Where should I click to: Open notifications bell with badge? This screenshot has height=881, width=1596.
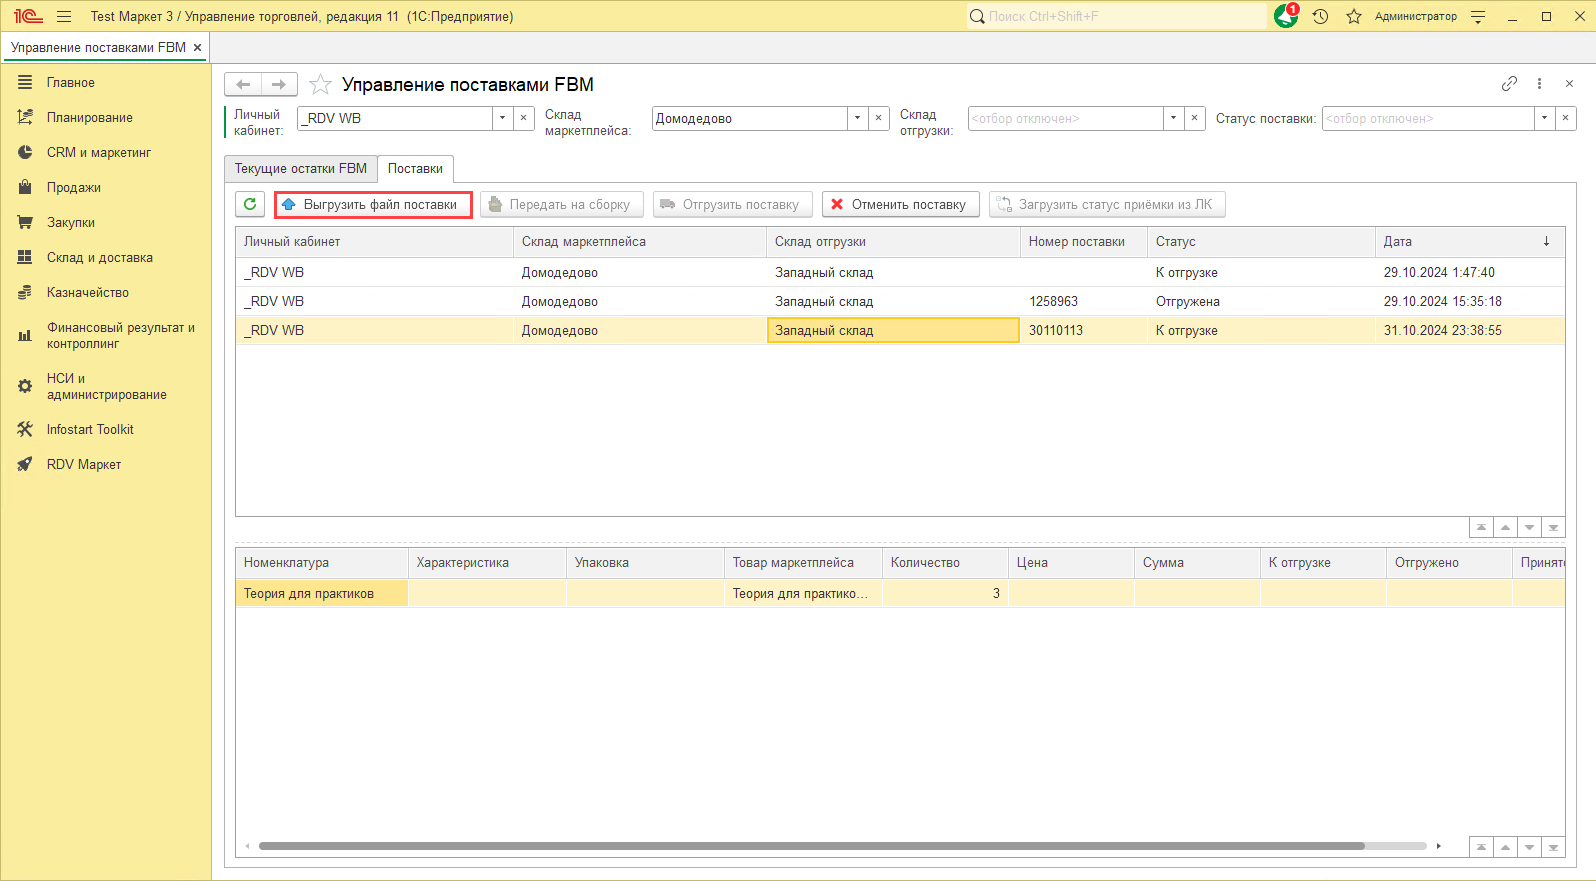point(1286,16)
